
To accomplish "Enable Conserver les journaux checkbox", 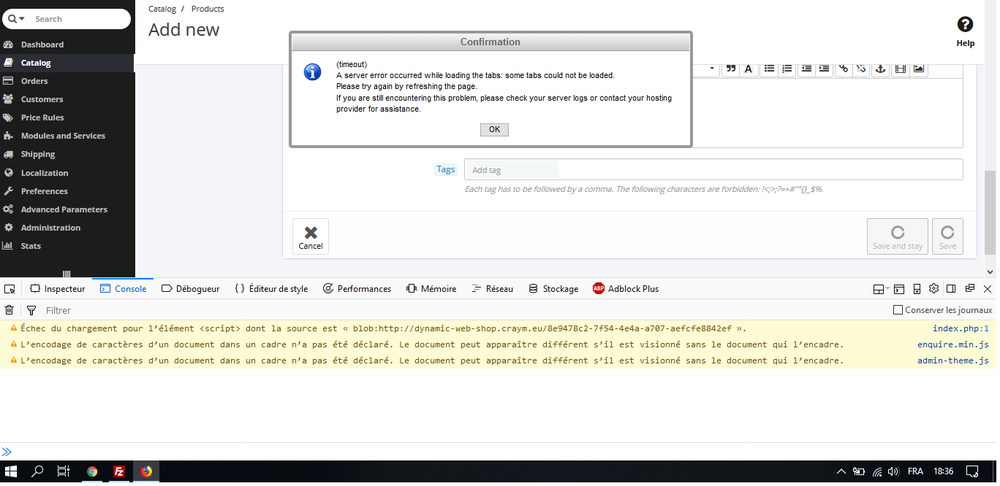I will 898,310.
